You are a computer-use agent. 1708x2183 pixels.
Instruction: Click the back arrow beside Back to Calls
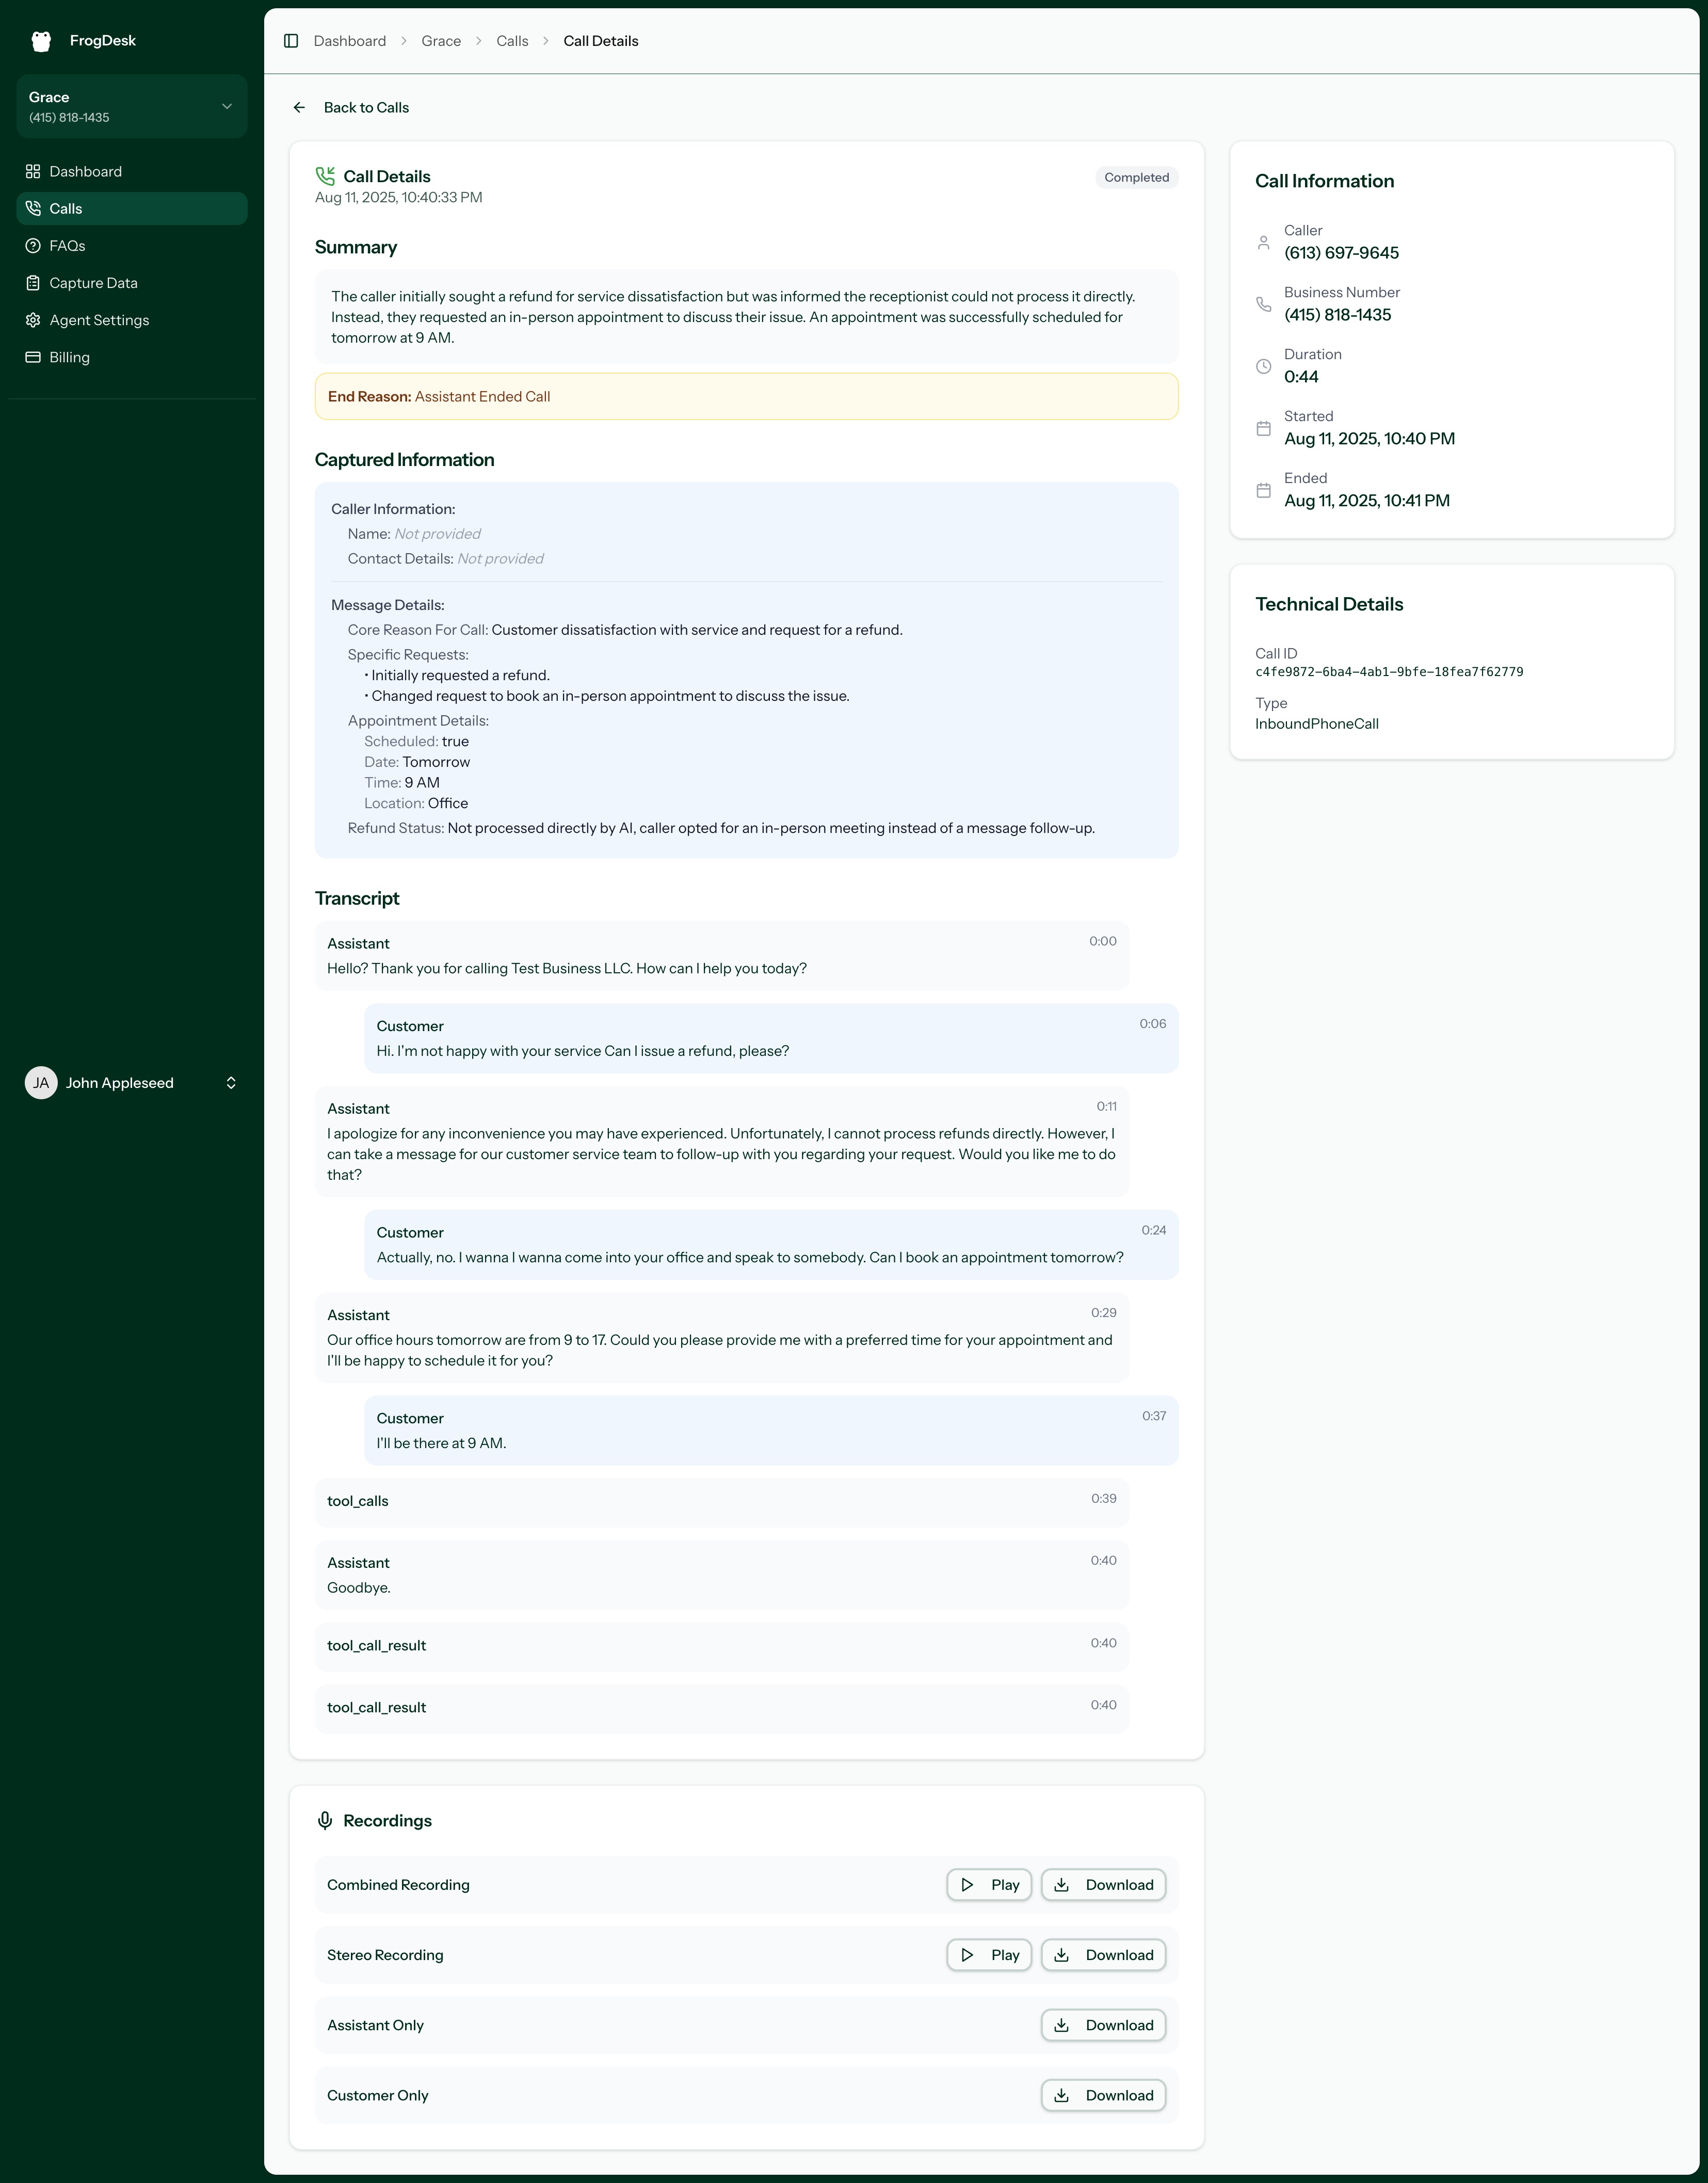300,107
